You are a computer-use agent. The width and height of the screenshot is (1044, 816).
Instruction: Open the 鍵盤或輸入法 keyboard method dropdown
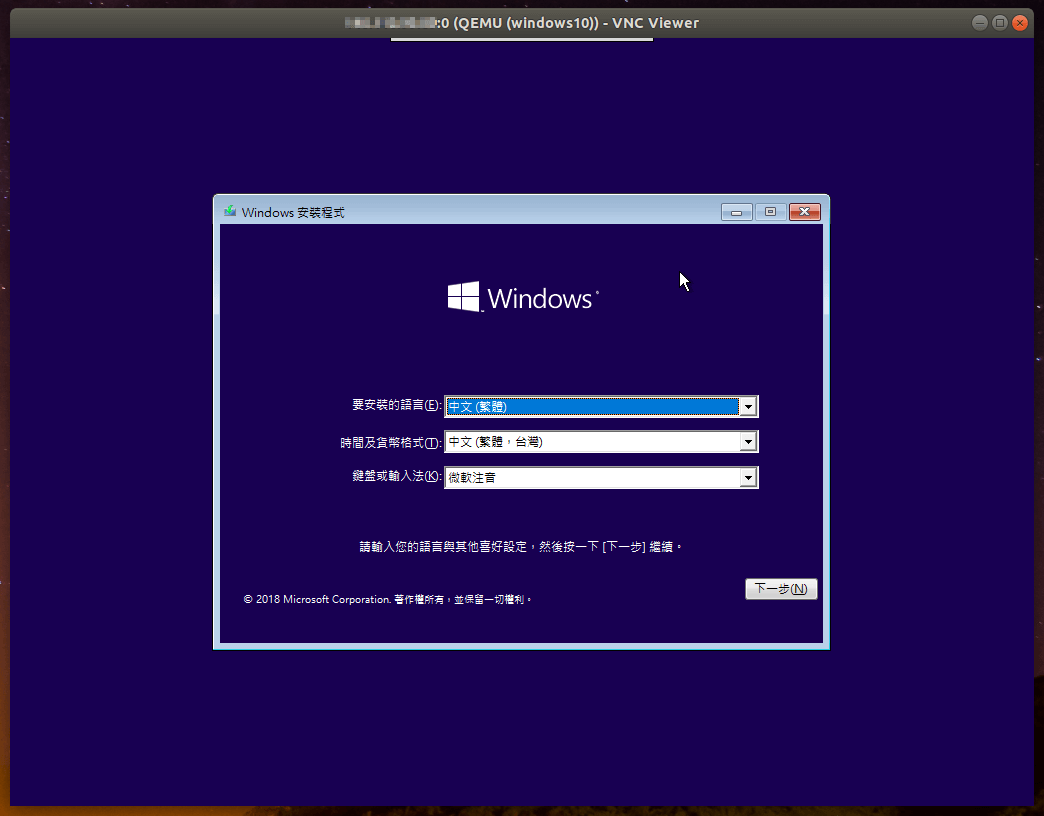click(x=749, y=477)
